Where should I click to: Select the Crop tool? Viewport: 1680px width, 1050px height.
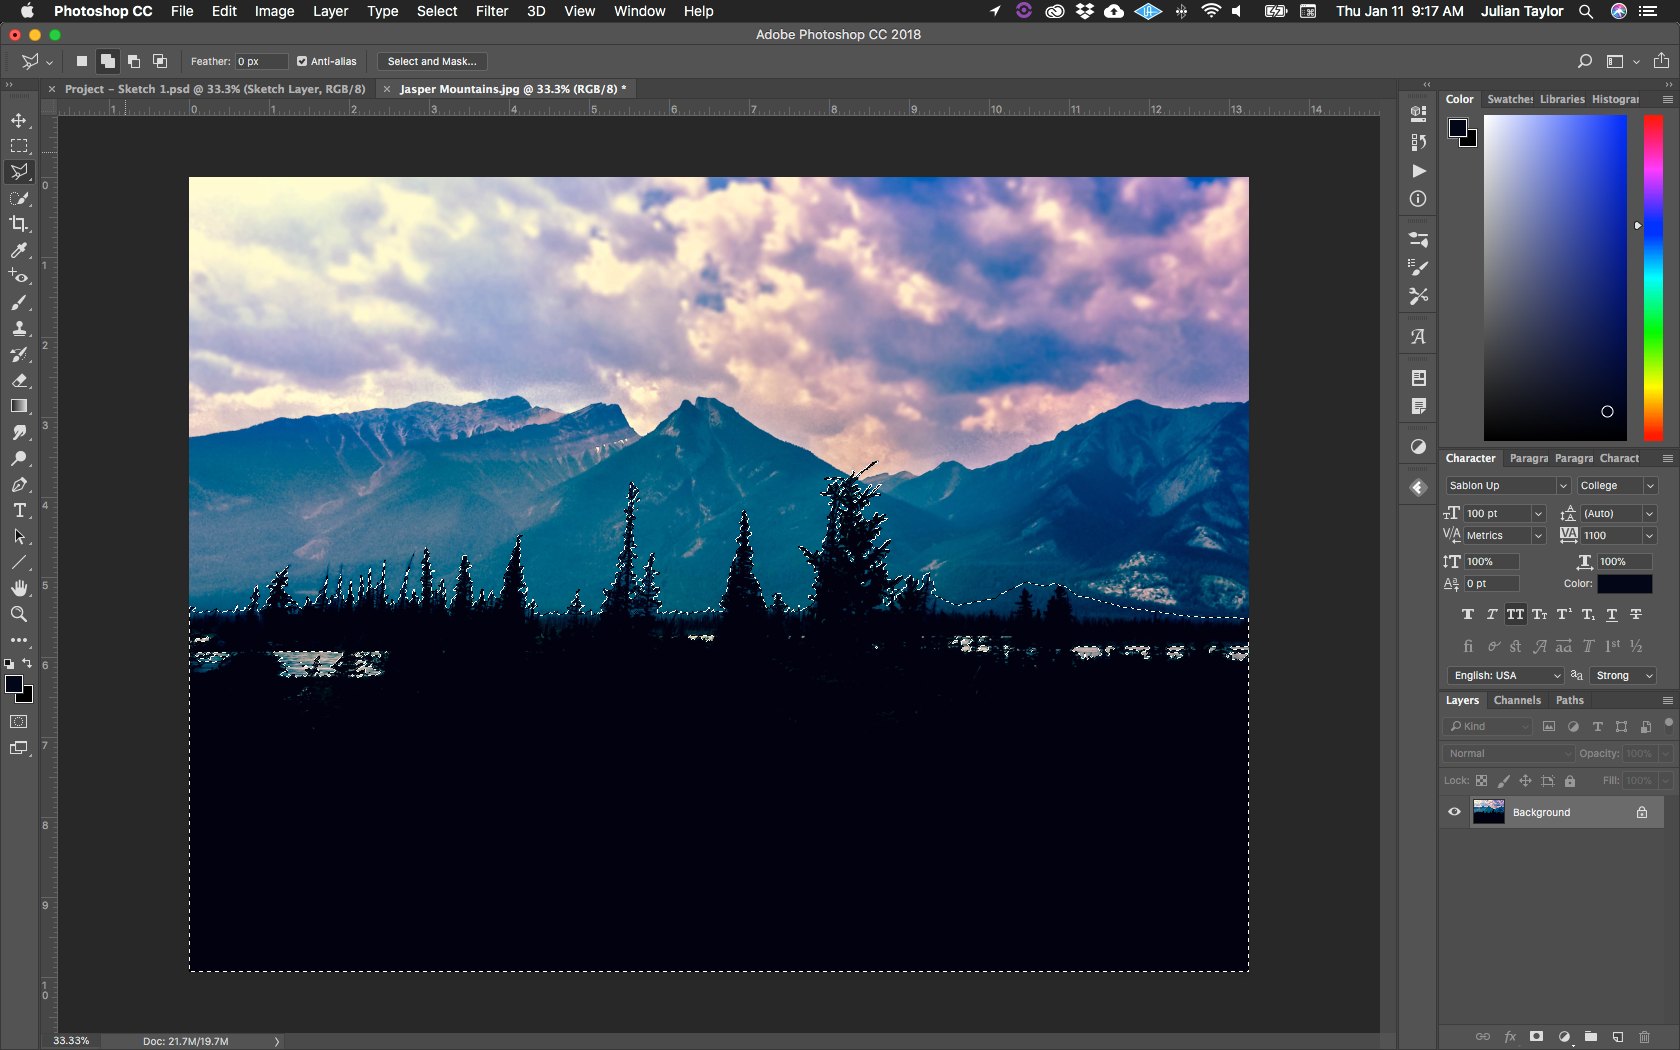(x=19, y=224)
